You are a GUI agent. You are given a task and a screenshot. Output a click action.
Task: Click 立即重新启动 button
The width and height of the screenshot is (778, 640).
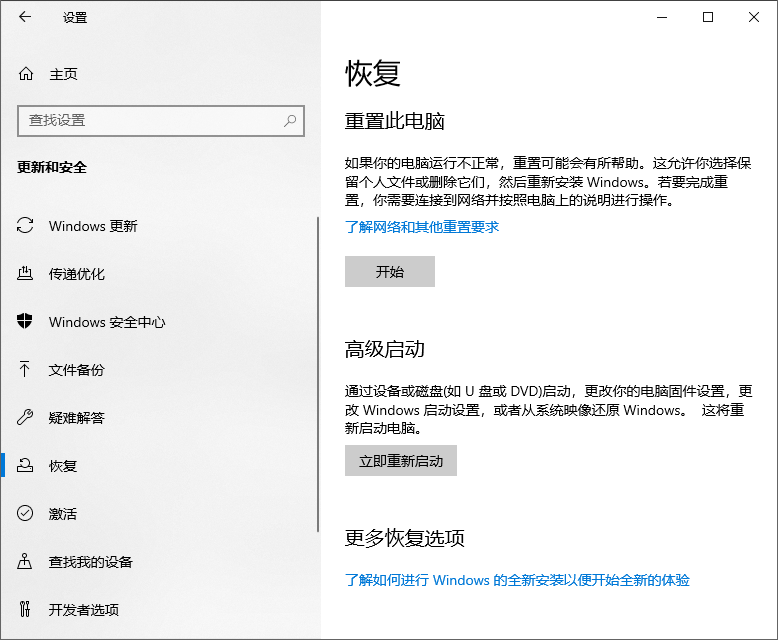pos(401,460)
